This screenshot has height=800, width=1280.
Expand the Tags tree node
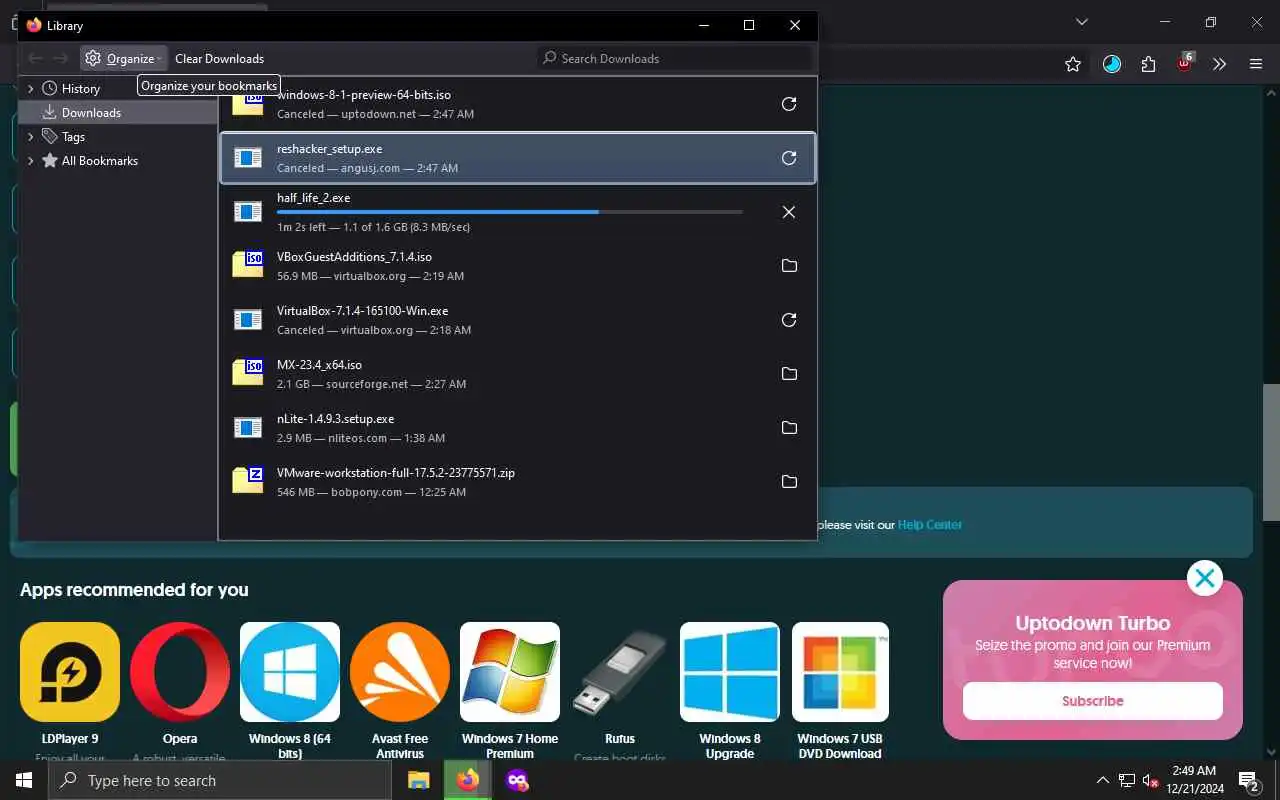(x=30, y=137)
